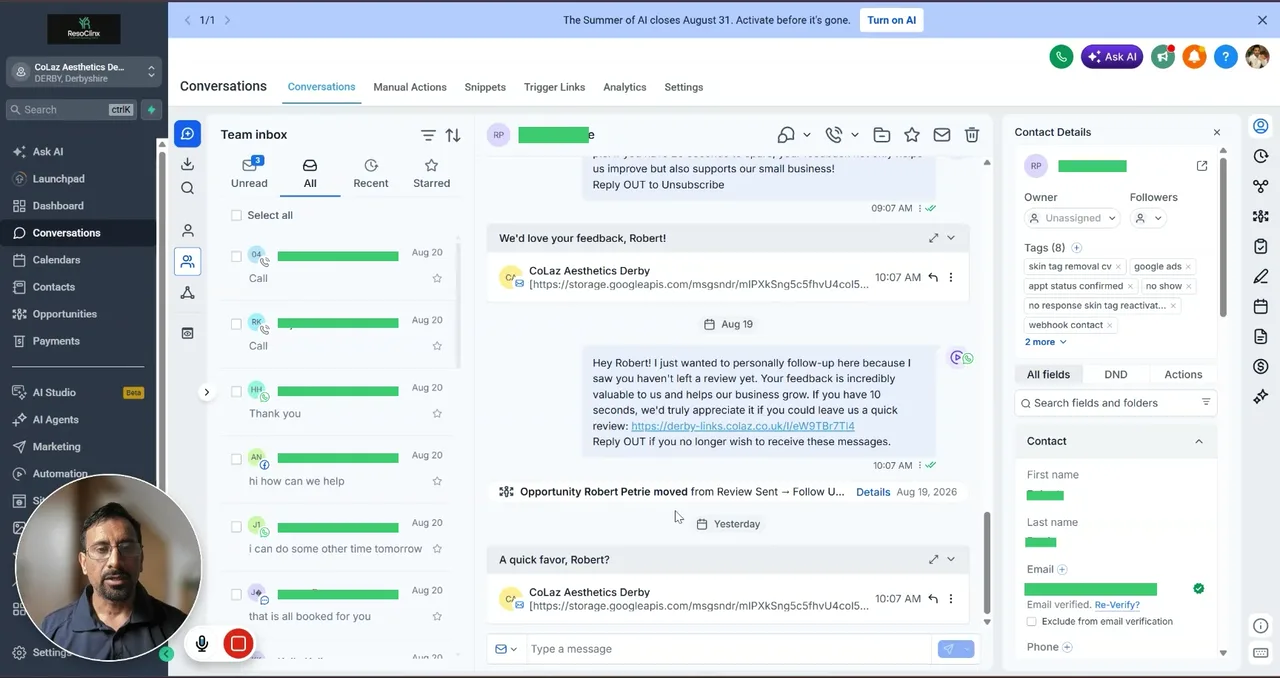Delete conversation with trash icon
The height and width of the screenshot is (678, 1280).
pyautogui.click(x=972, y=135)
